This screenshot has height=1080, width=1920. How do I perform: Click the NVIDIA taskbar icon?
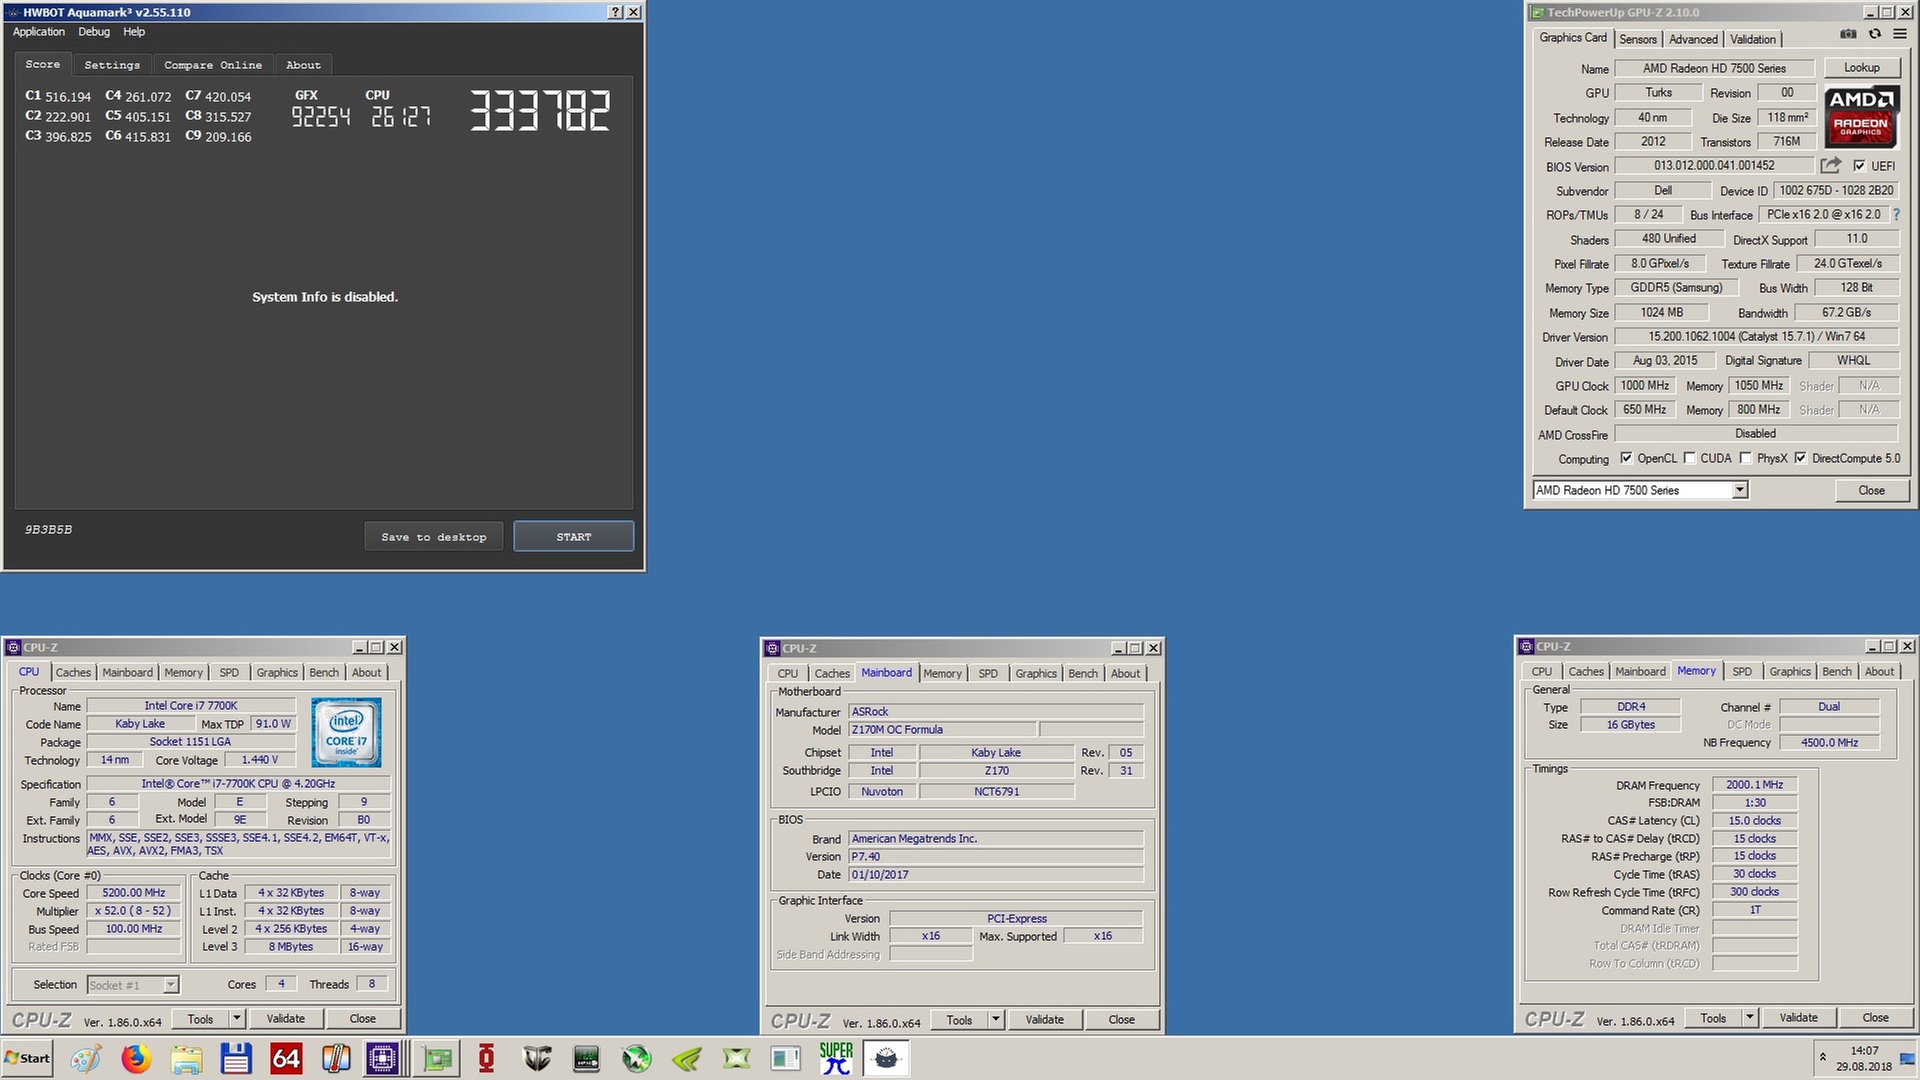686,1058
